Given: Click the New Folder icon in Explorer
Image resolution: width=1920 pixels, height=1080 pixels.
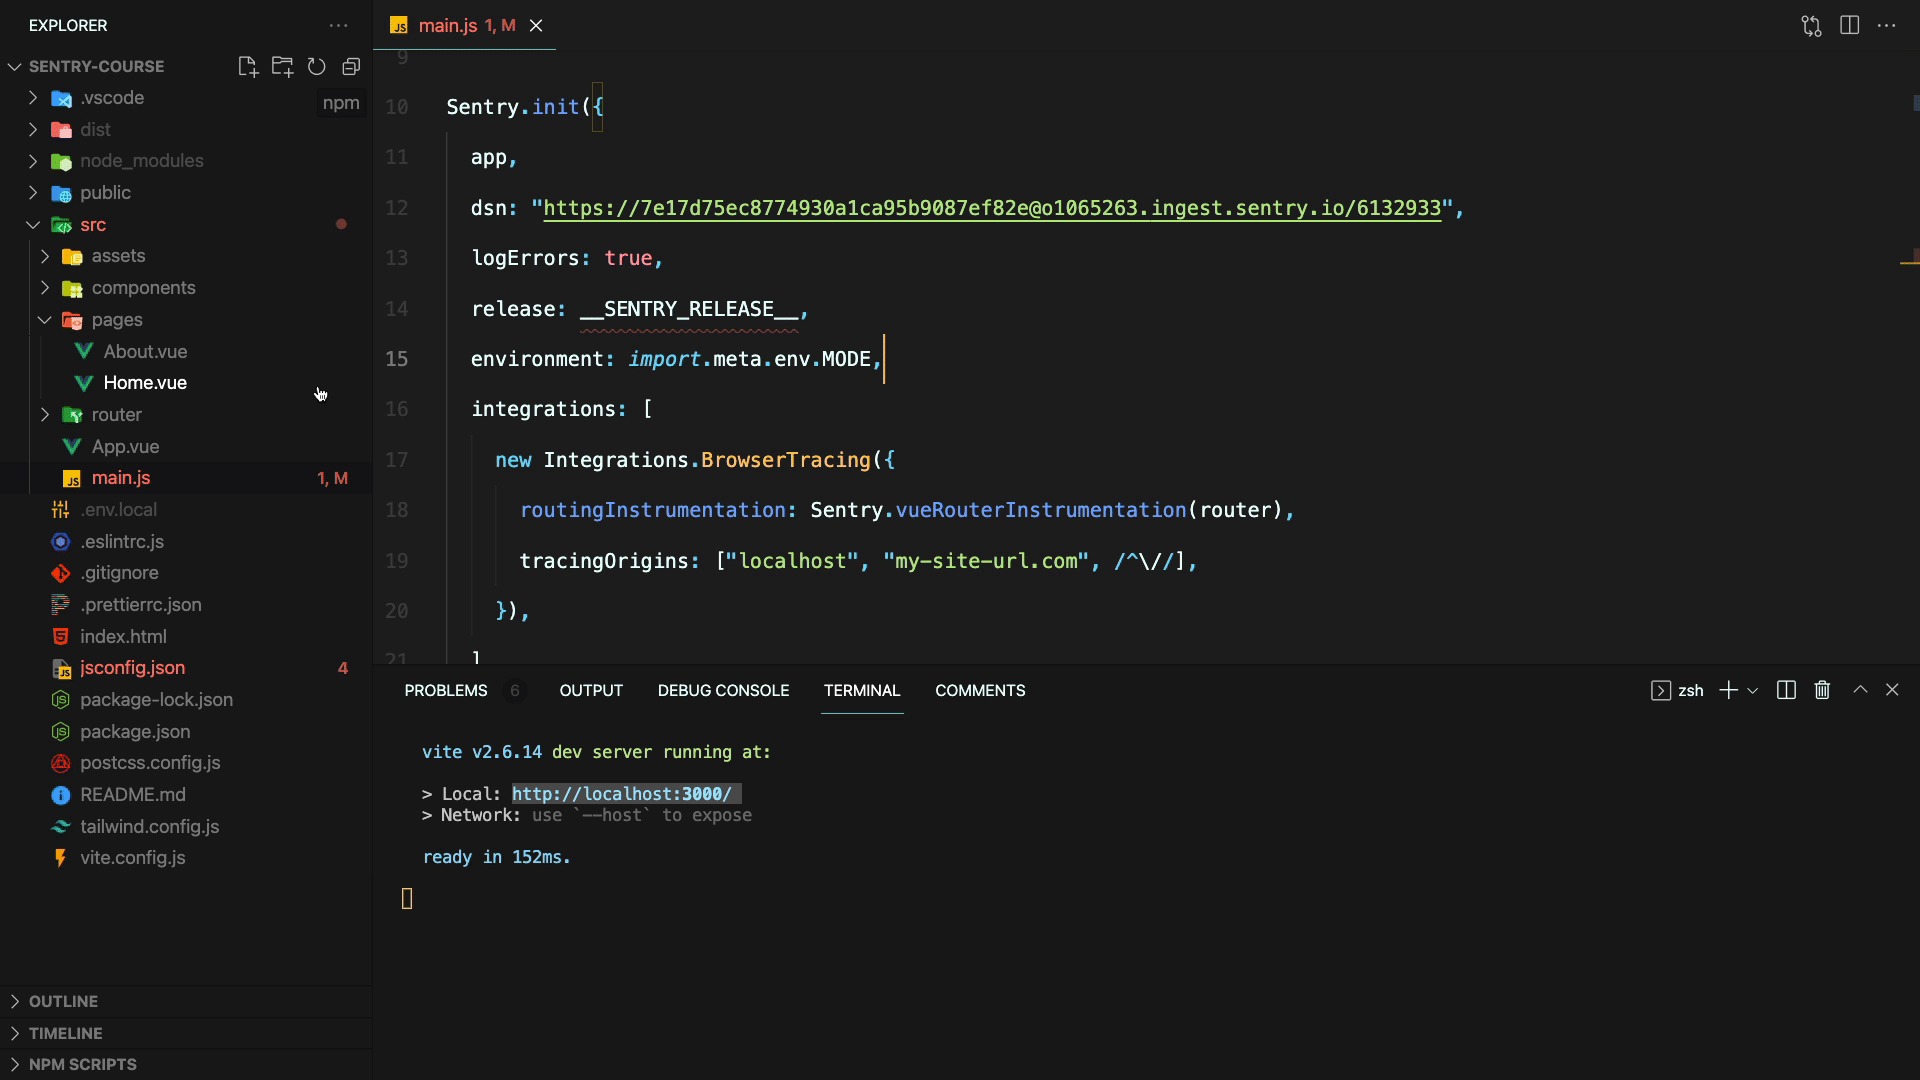Looking at the screenshot, I should 282,66.
